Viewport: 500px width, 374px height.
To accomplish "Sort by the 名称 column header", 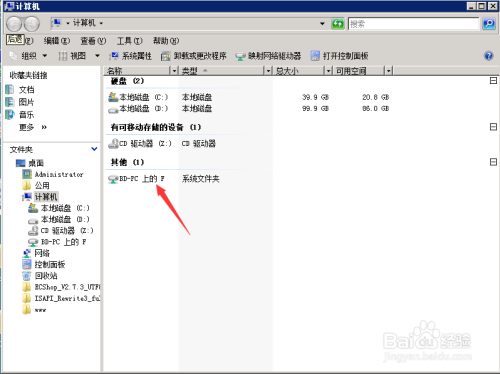I will point(137,71).
